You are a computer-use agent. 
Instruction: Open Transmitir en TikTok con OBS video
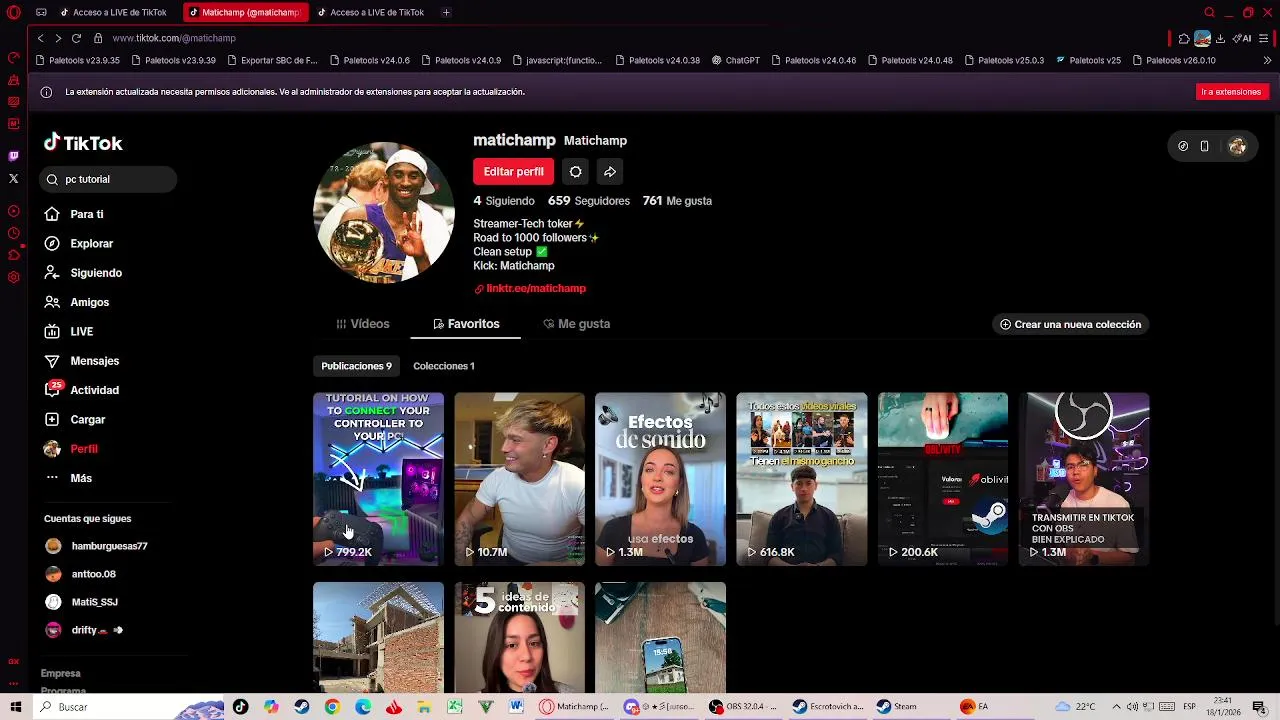point(1084,479)
